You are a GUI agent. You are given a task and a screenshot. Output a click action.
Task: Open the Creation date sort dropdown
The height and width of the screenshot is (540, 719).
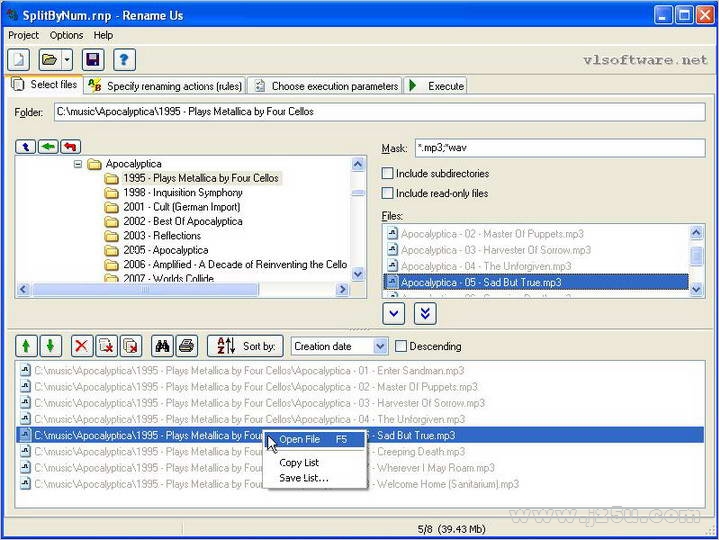tap(380, 347)
